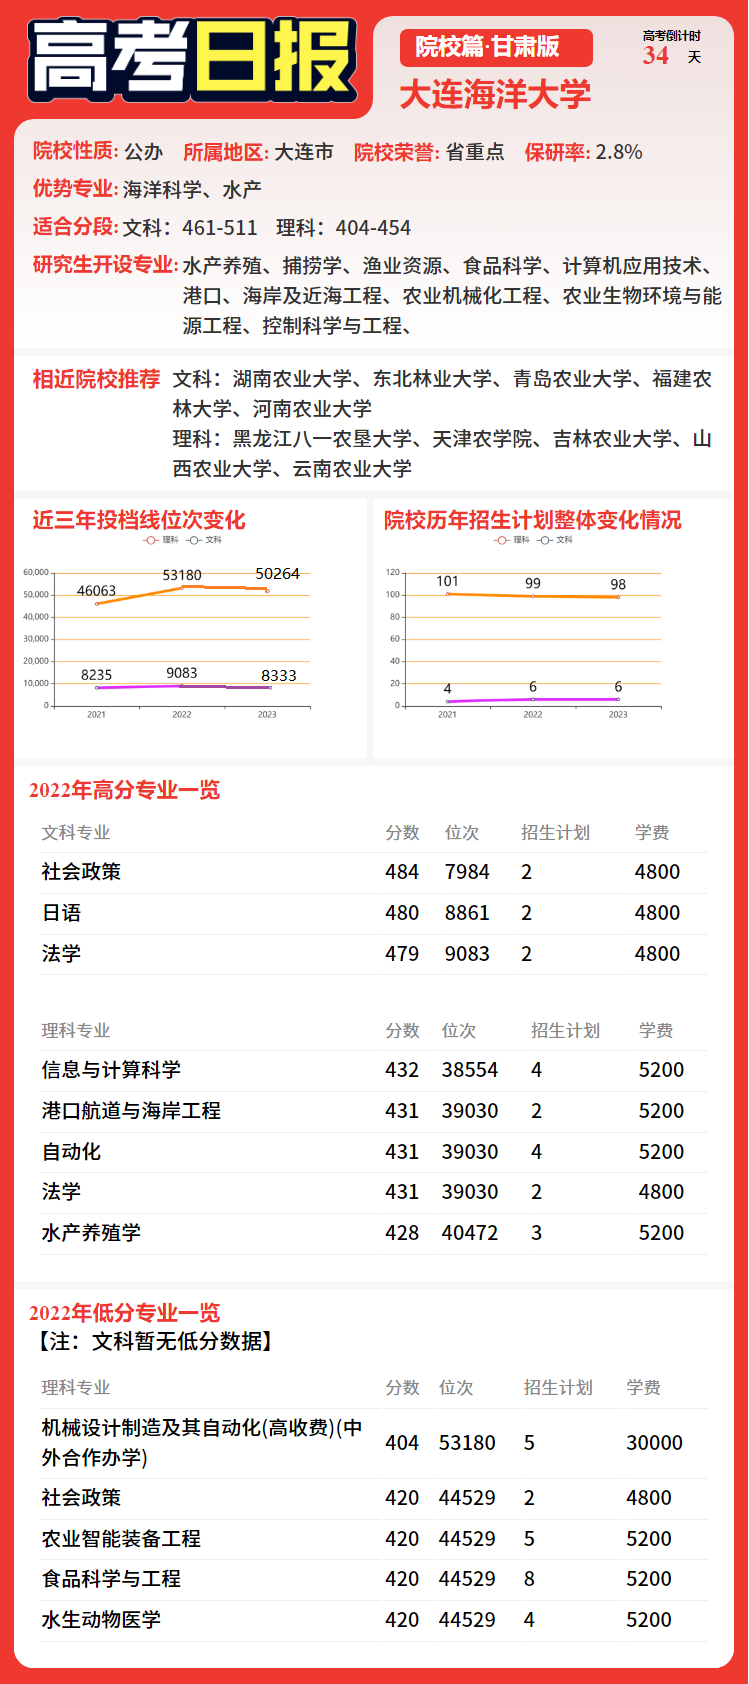Screen dimensions: 749x1684
Task: Click tuition value 30000
Action: pos(654,1443)
